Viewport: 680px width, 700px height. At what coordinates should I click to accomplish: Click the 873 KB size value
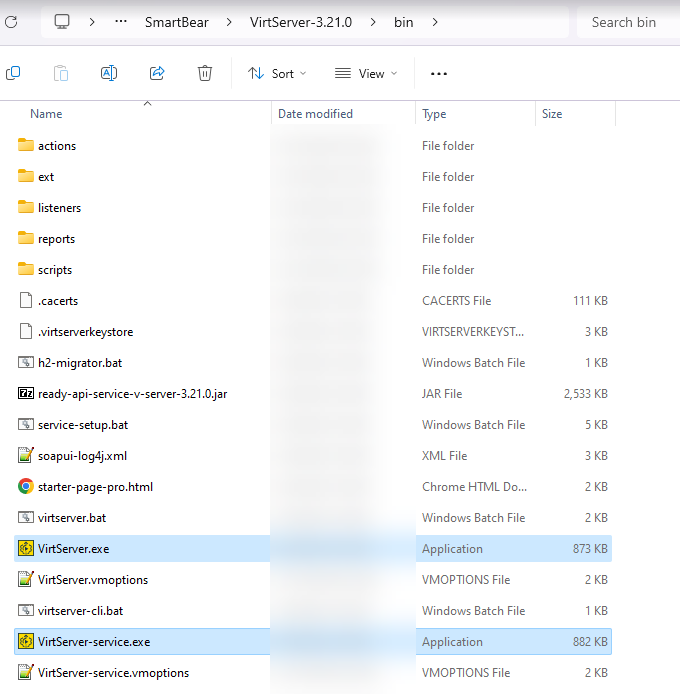pyautogui.click(x=590, y=549)
